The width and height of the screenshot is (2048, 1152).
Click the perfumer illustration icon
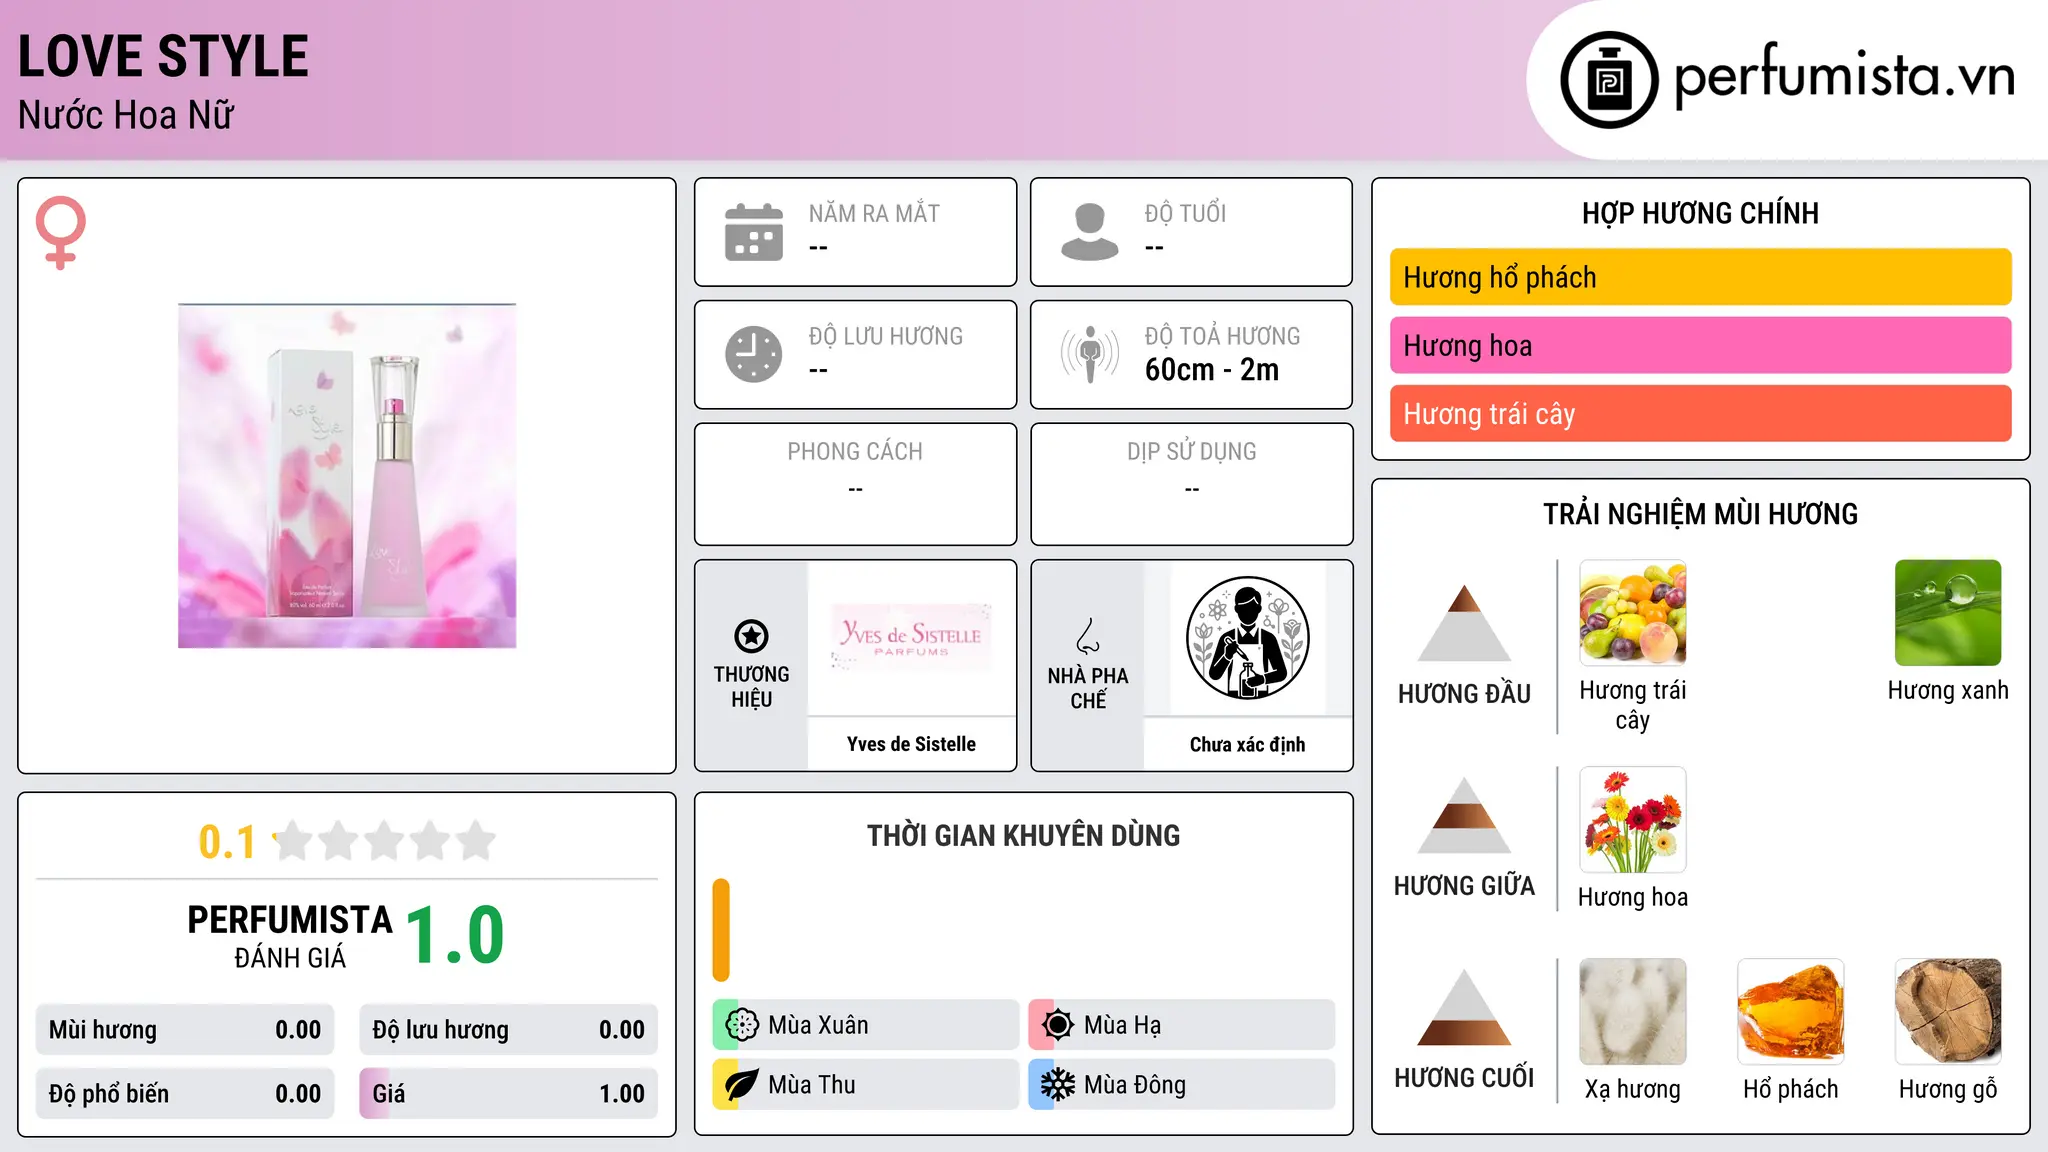(1248, 638)
